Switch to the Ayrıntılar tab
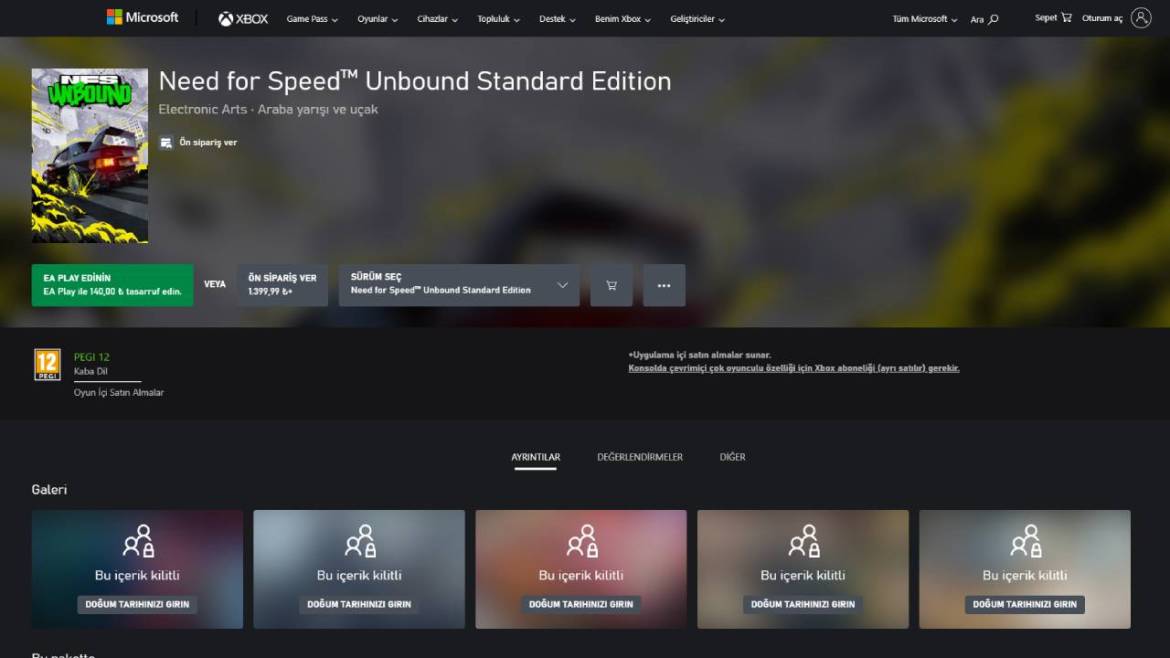The width and height of the screenshot is (1170, 658). (536, 457)
